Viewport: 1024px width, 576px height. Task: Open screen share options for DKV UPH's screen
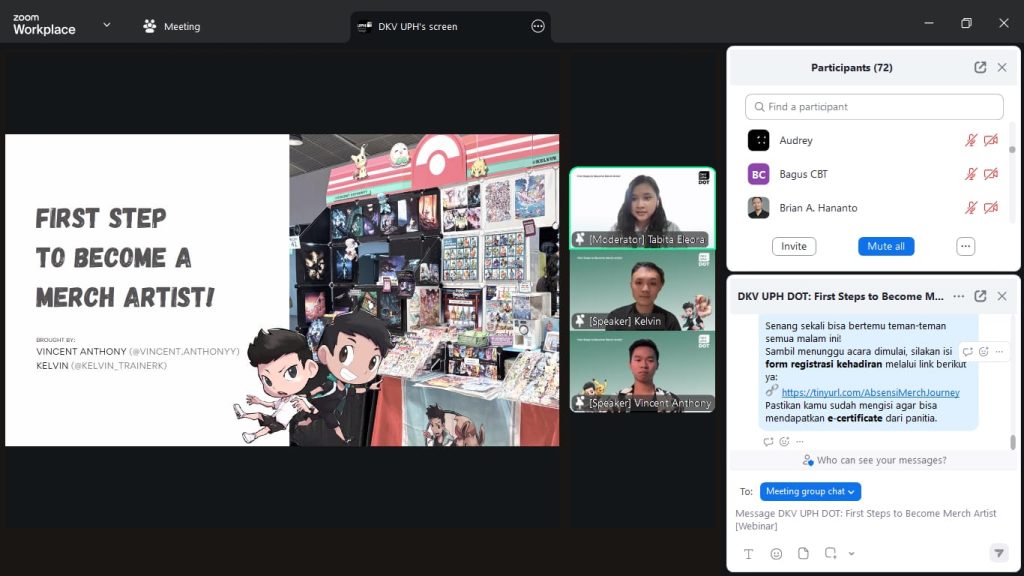(x=538, y=26)
